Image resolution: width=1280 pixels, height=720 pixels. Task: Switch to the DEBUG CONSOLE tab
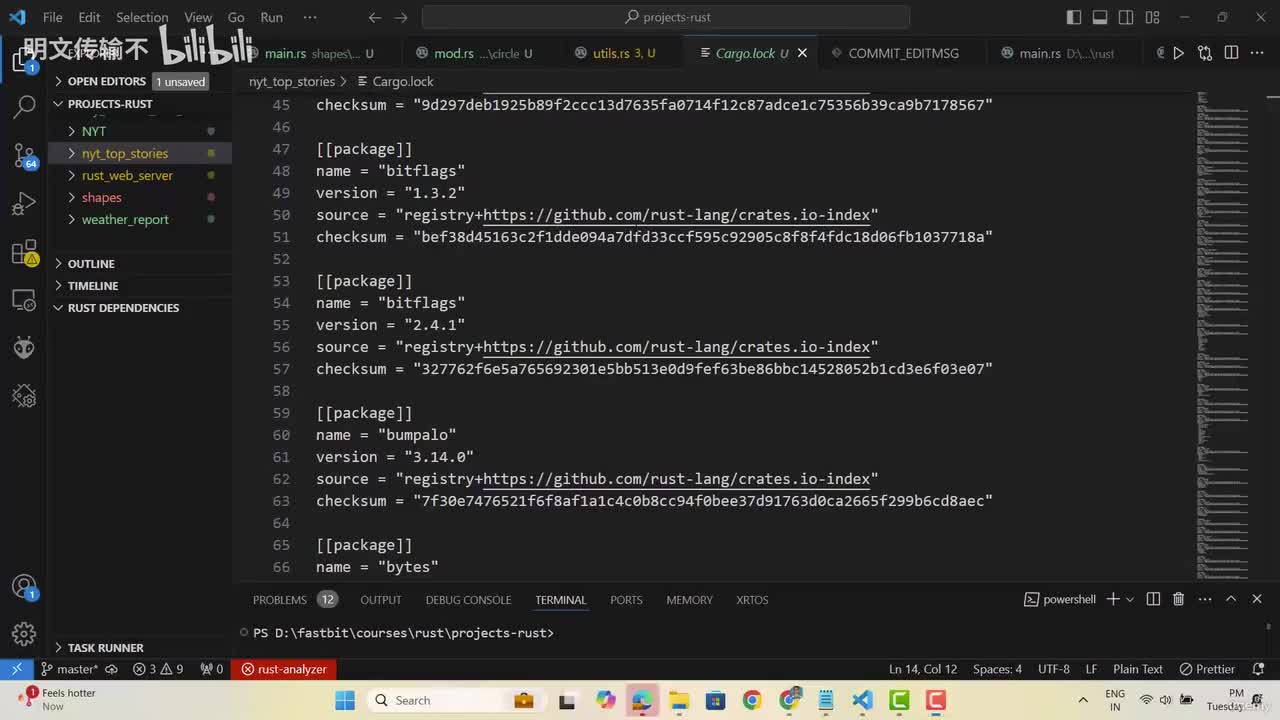point(468,600)
